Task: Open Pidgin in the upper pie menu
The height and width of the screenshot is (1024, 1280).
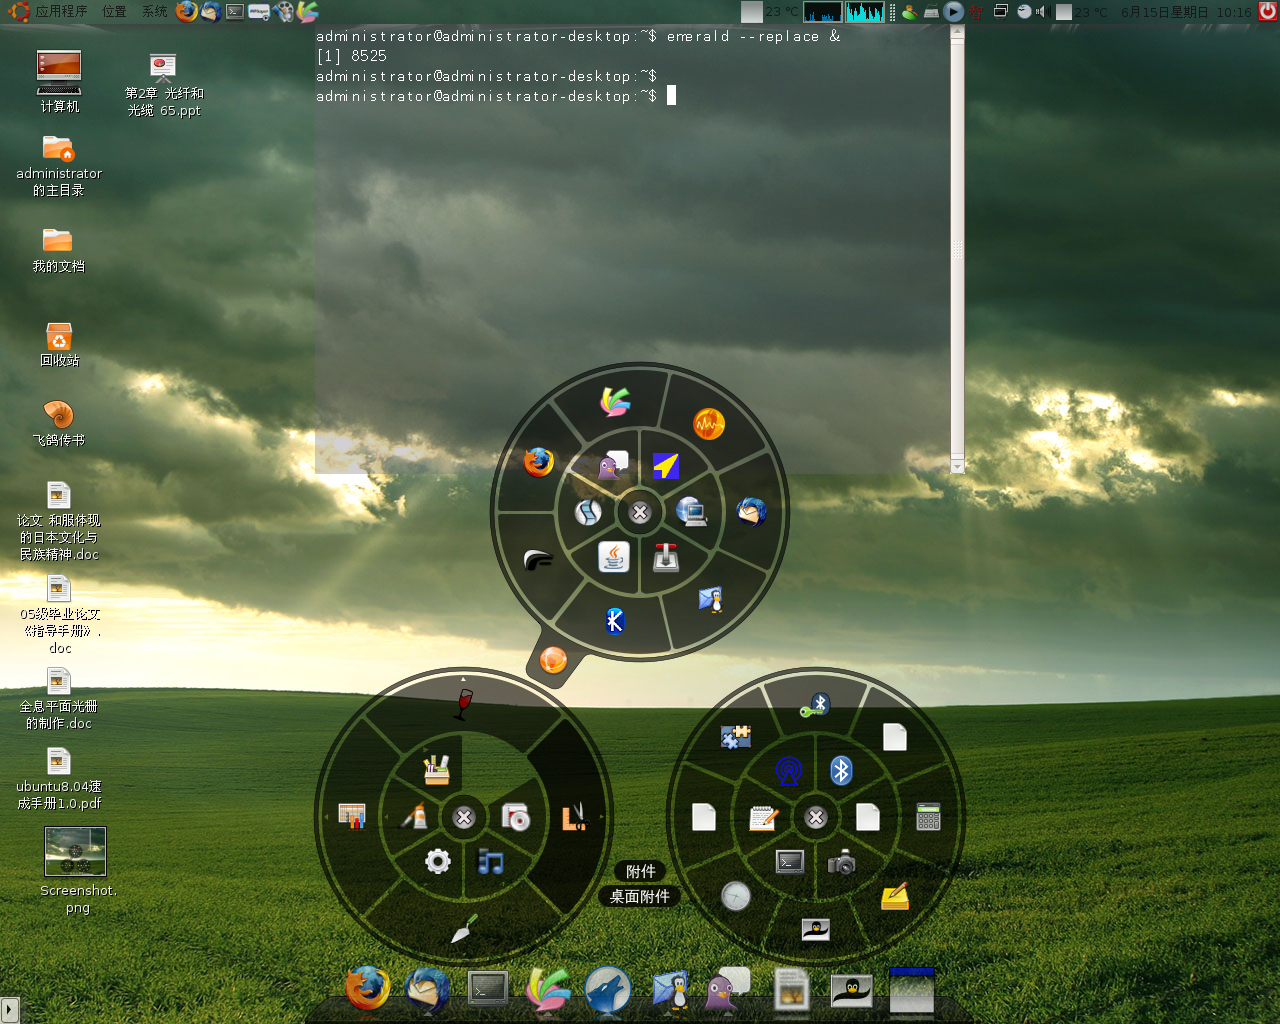Action: tap(612, 465)
